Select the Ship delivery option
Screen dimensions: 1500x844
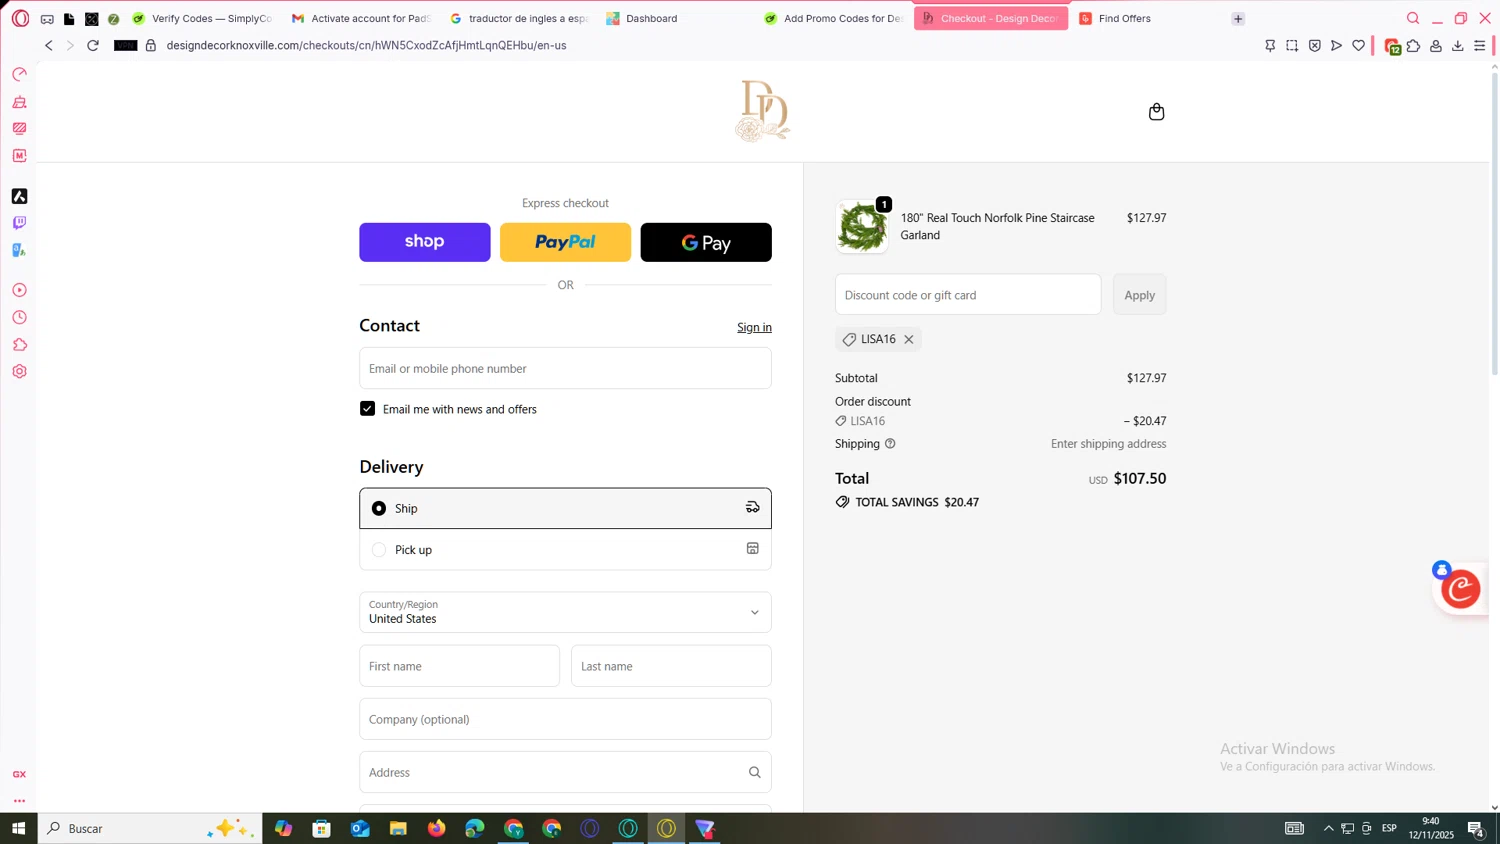pyautogui.click(x=565, y=508)
